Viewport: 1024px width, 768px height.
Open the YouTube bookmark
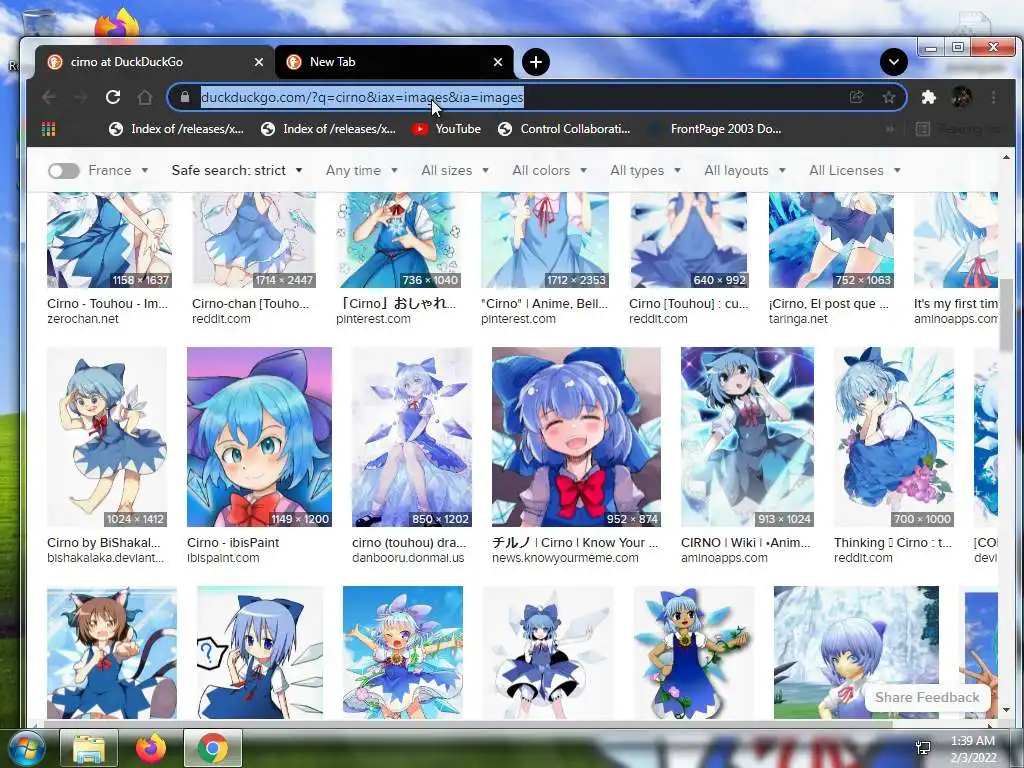[x=447, y=129]
